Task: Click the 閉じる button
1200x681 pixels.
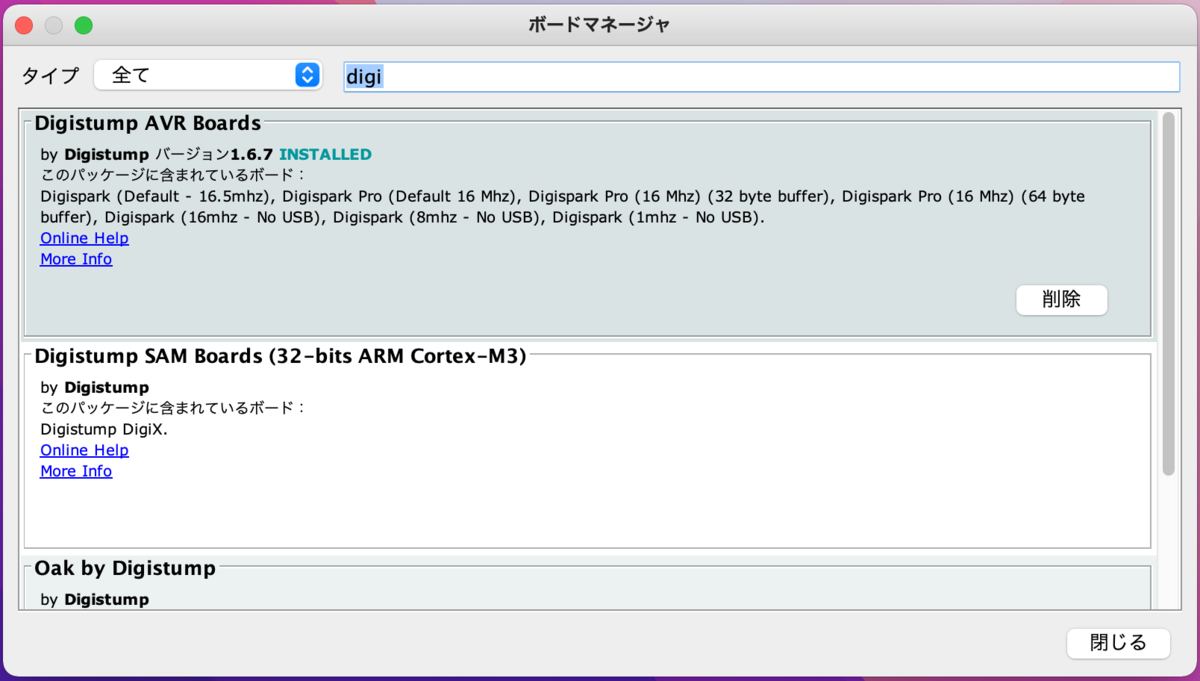Action: [1118, 643]
